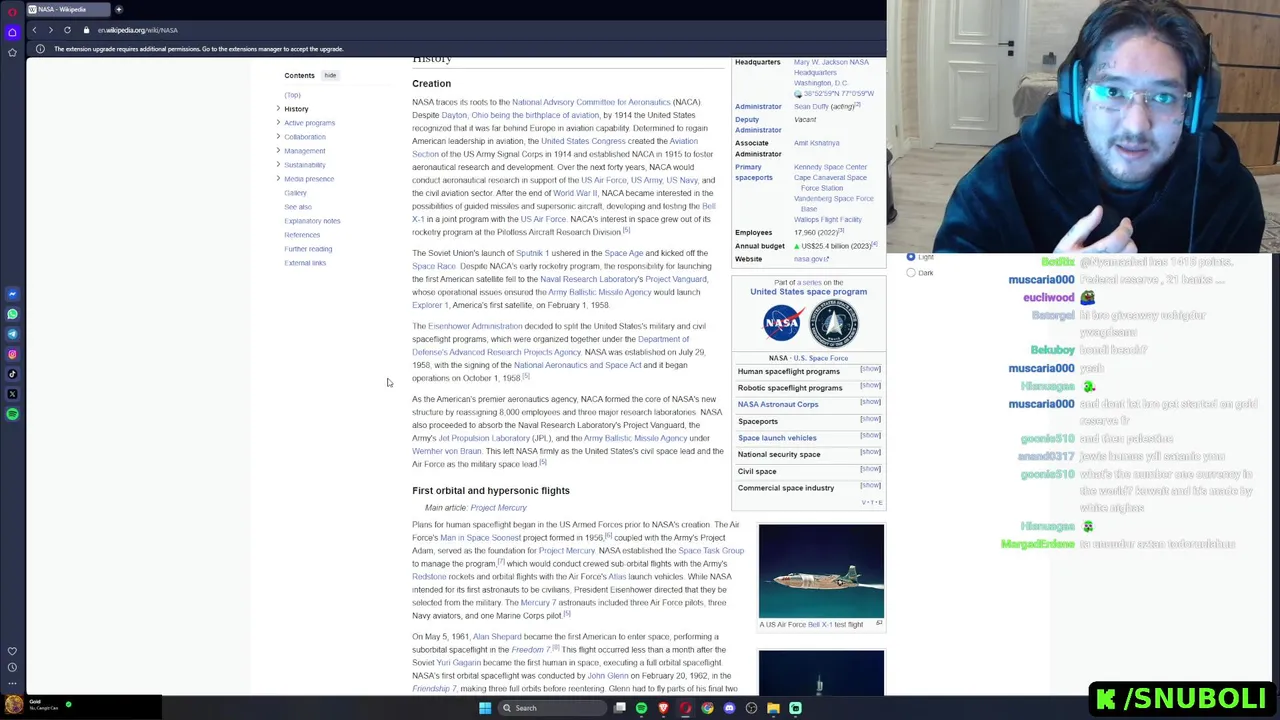Open File Explorer from the taskbar
The height and width of the screenshot is (720, 1280).
point(773,708)
